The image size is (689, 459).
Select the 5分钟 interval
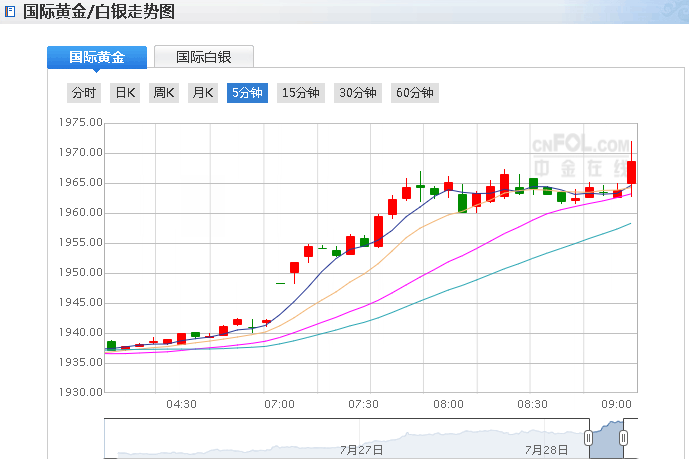247,93
